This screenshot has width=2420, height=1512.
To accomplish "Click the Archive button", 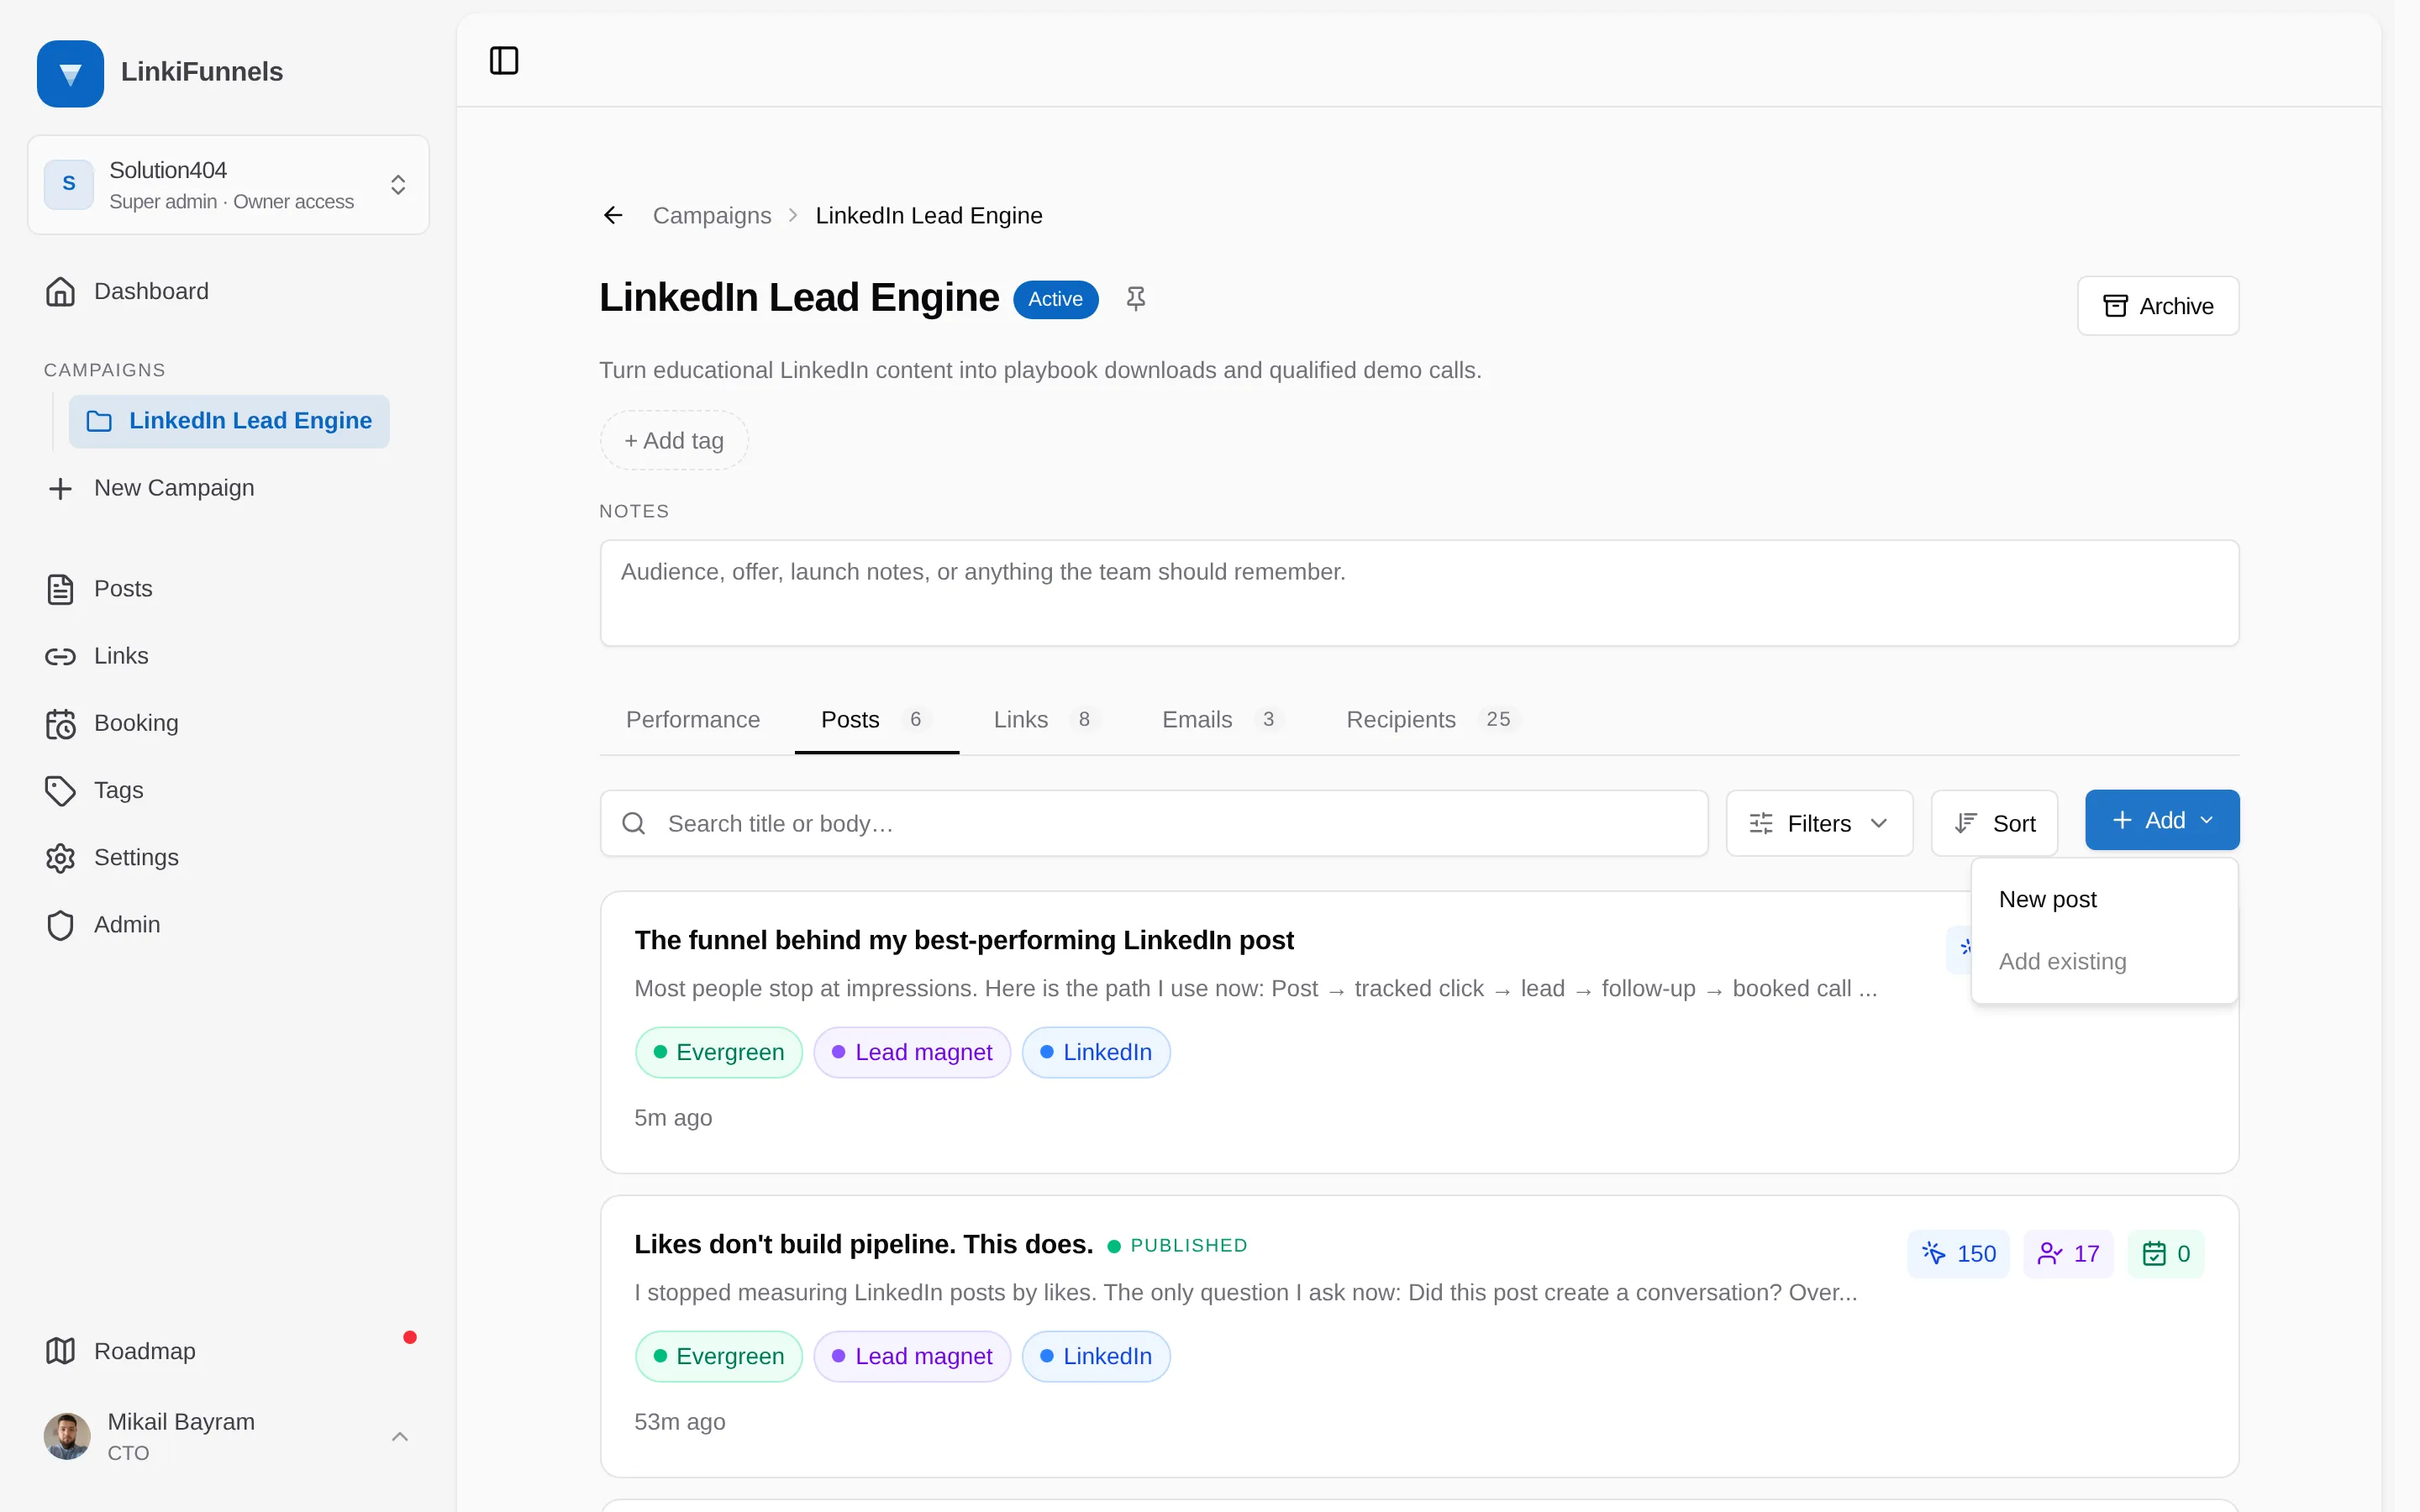I will [x=2158, y=306].
